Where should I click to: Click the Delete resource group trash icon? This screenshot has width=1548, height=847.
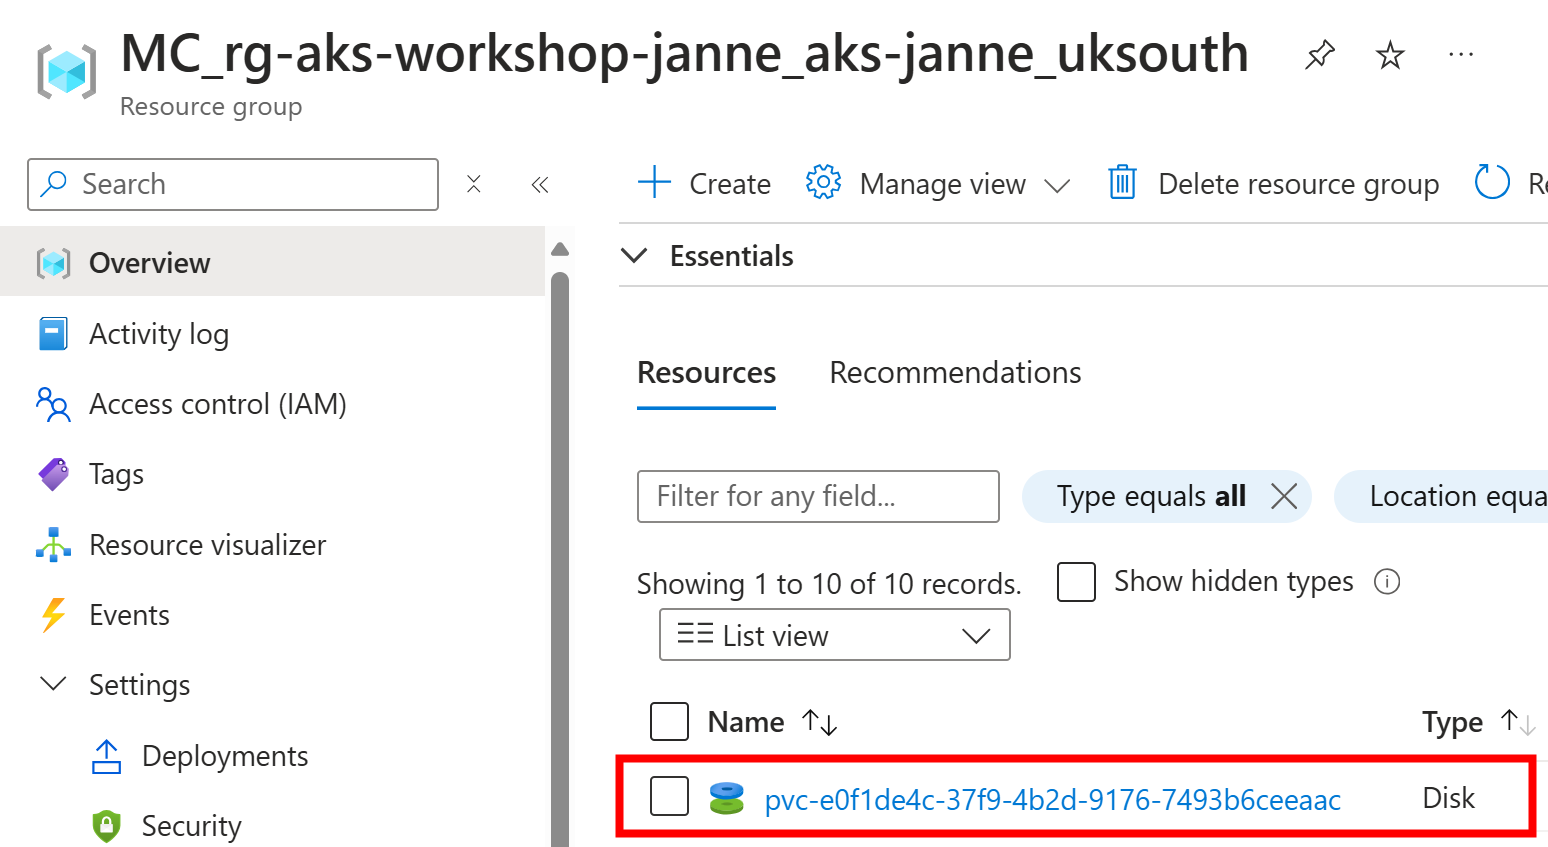click(1122, 183)
